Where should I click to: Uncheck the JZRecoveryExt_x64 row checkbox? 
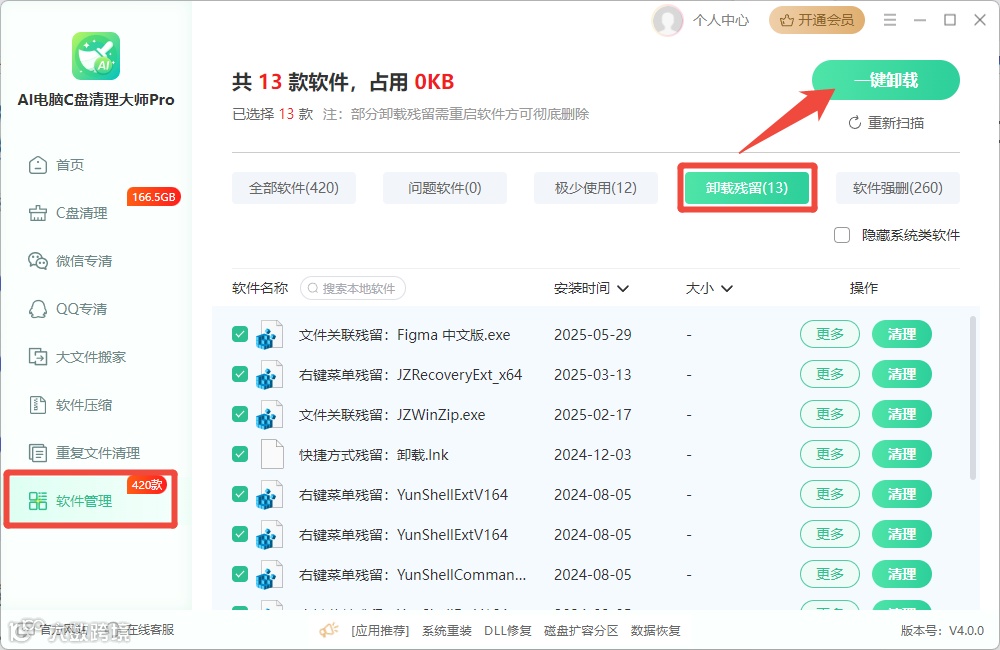point(240,374)
